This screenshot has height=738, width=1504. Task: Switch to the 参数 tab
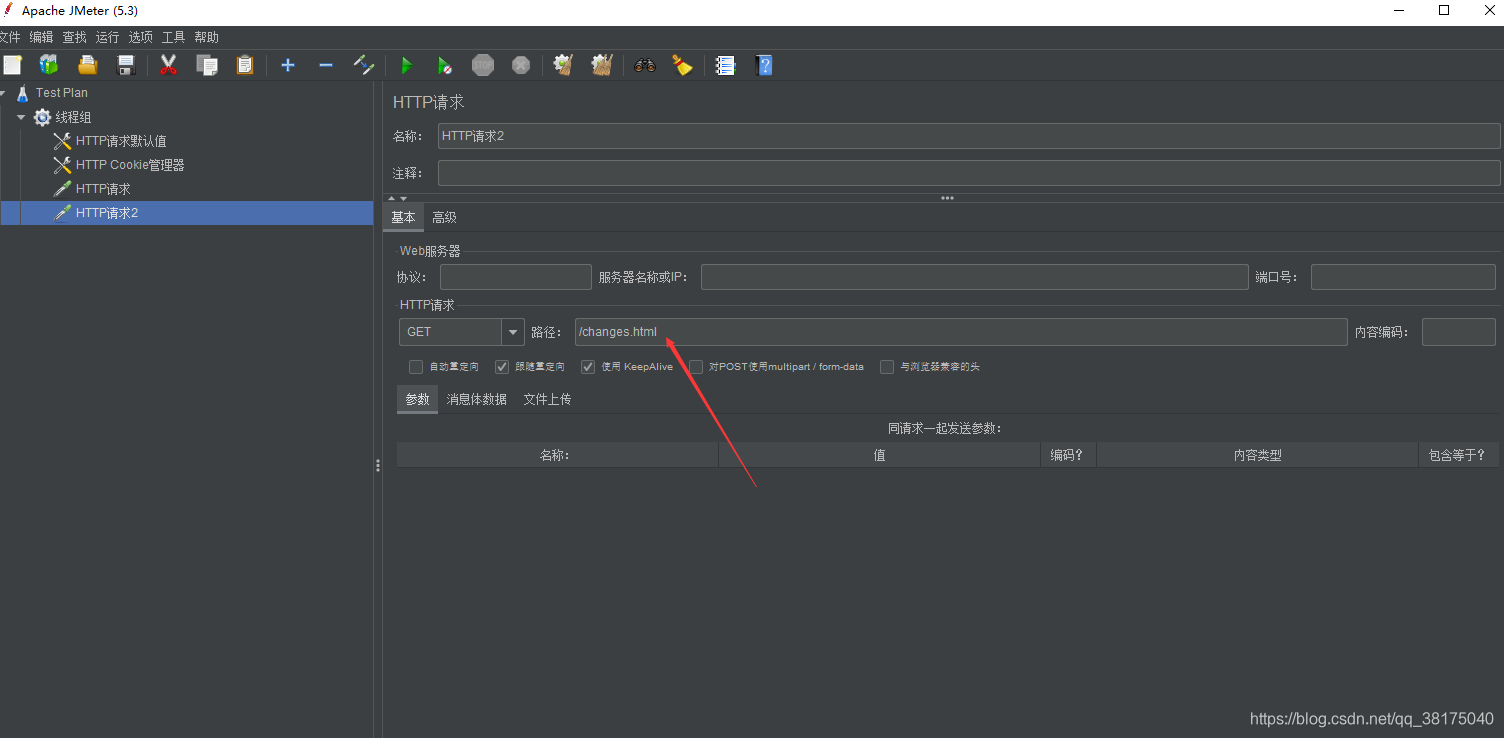coord(417,399)
